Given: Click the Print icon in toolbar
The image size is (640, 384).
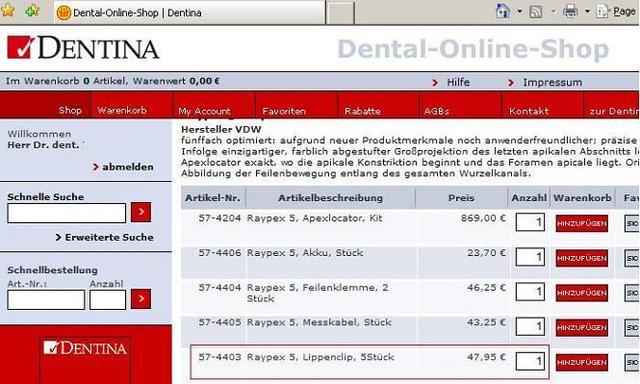Looking at the screenshot, I should (570, 11).
